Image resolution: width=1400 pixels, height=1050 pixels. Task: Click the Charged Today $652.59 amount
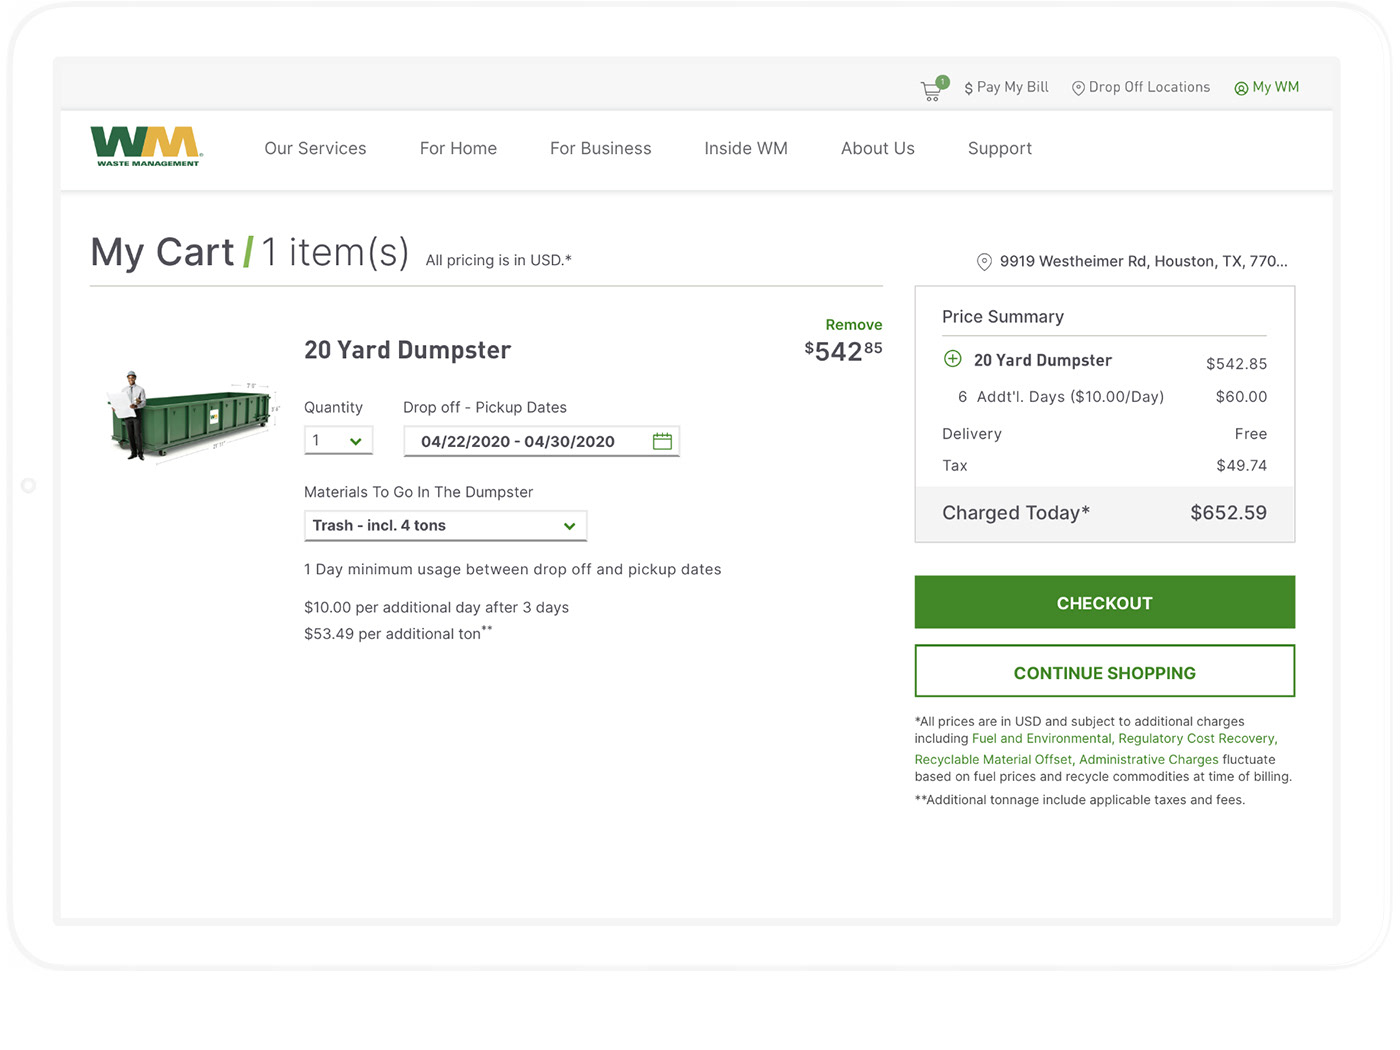point(1228,513)
